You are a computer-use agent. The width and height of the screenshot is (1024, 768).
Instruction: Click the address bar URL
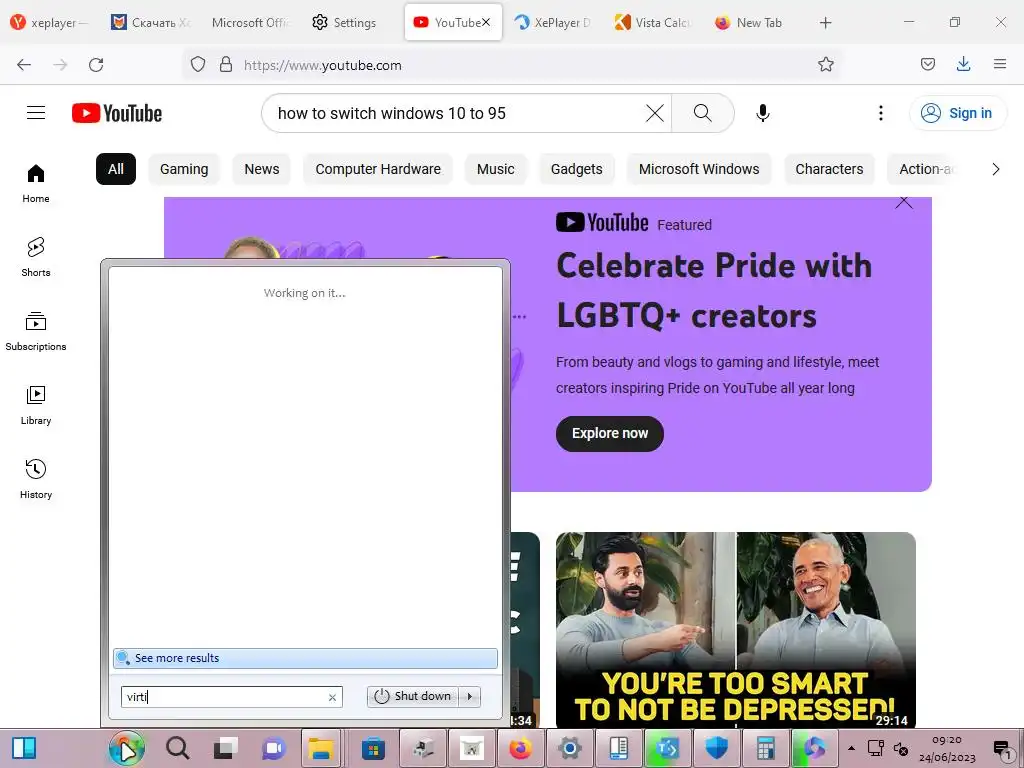tap(323, 65)
